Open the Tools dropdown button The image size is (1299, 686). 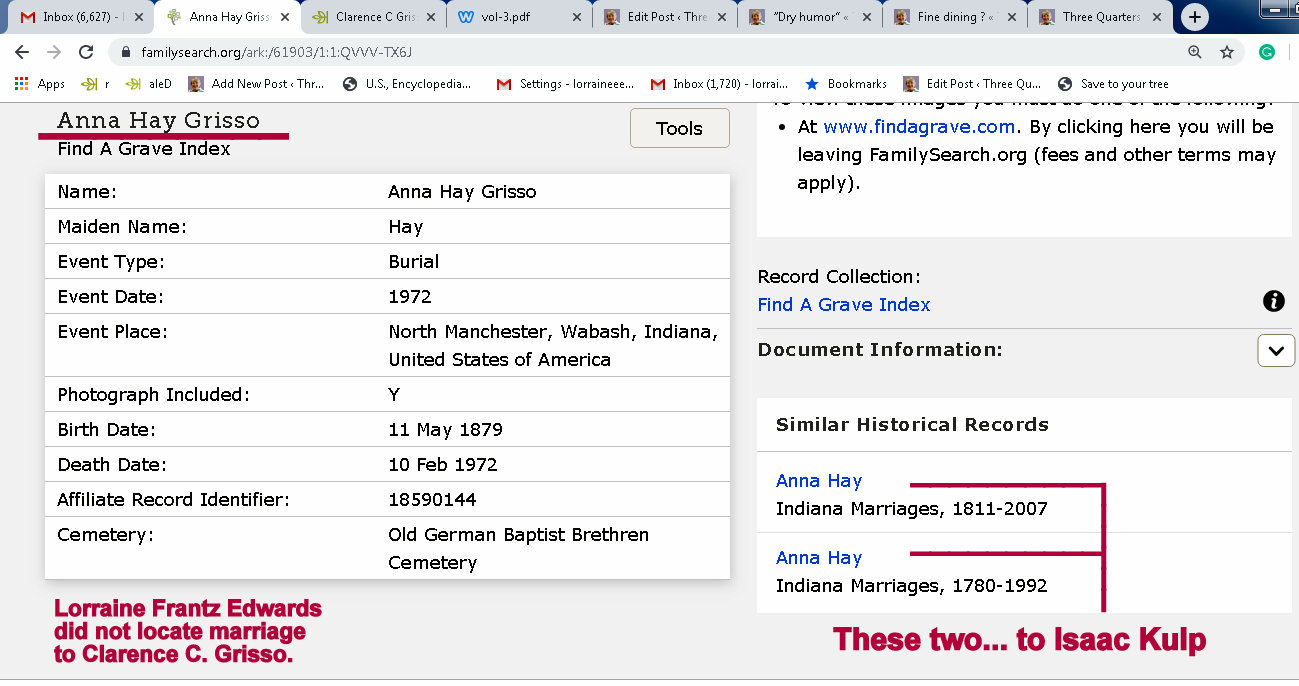coord(679,128)
